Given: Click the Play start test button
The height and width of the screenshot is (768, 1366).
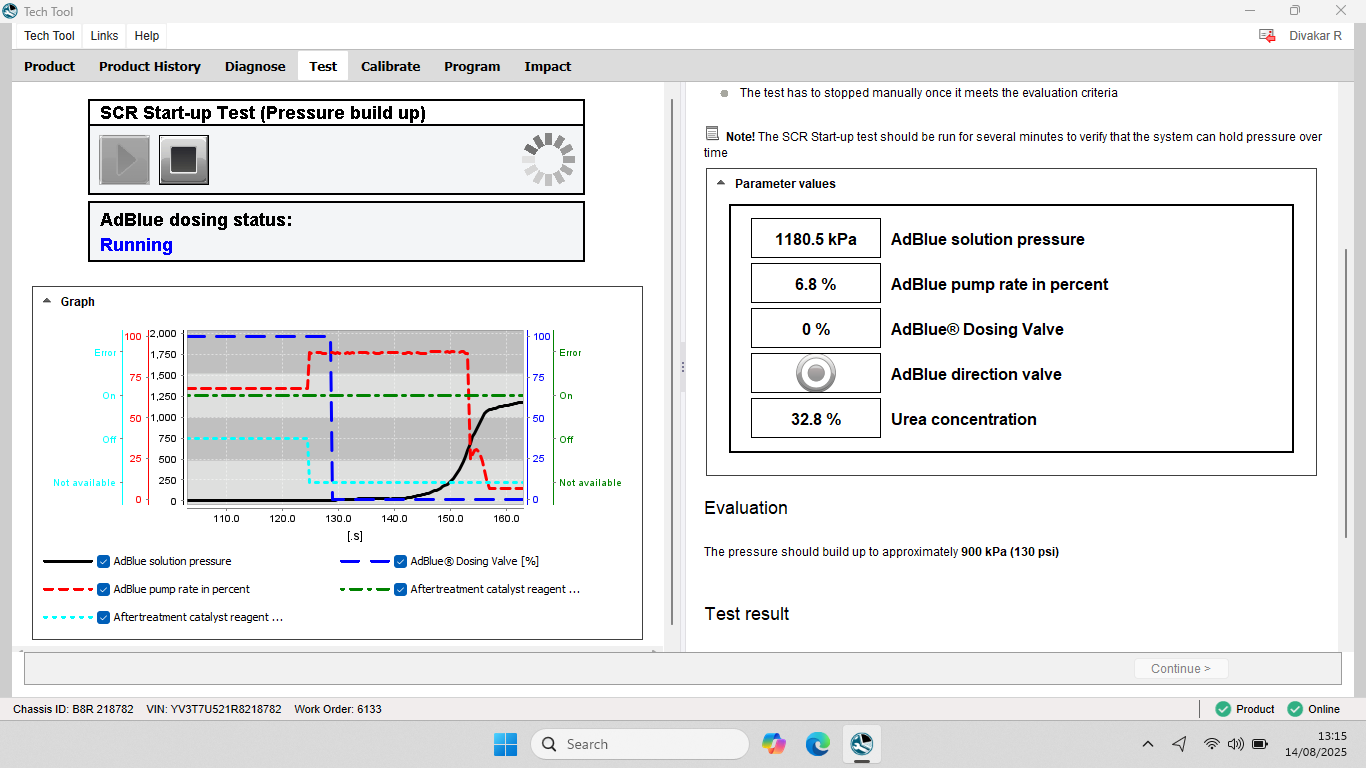Looking at the screenshot, I should click(125, 160).
